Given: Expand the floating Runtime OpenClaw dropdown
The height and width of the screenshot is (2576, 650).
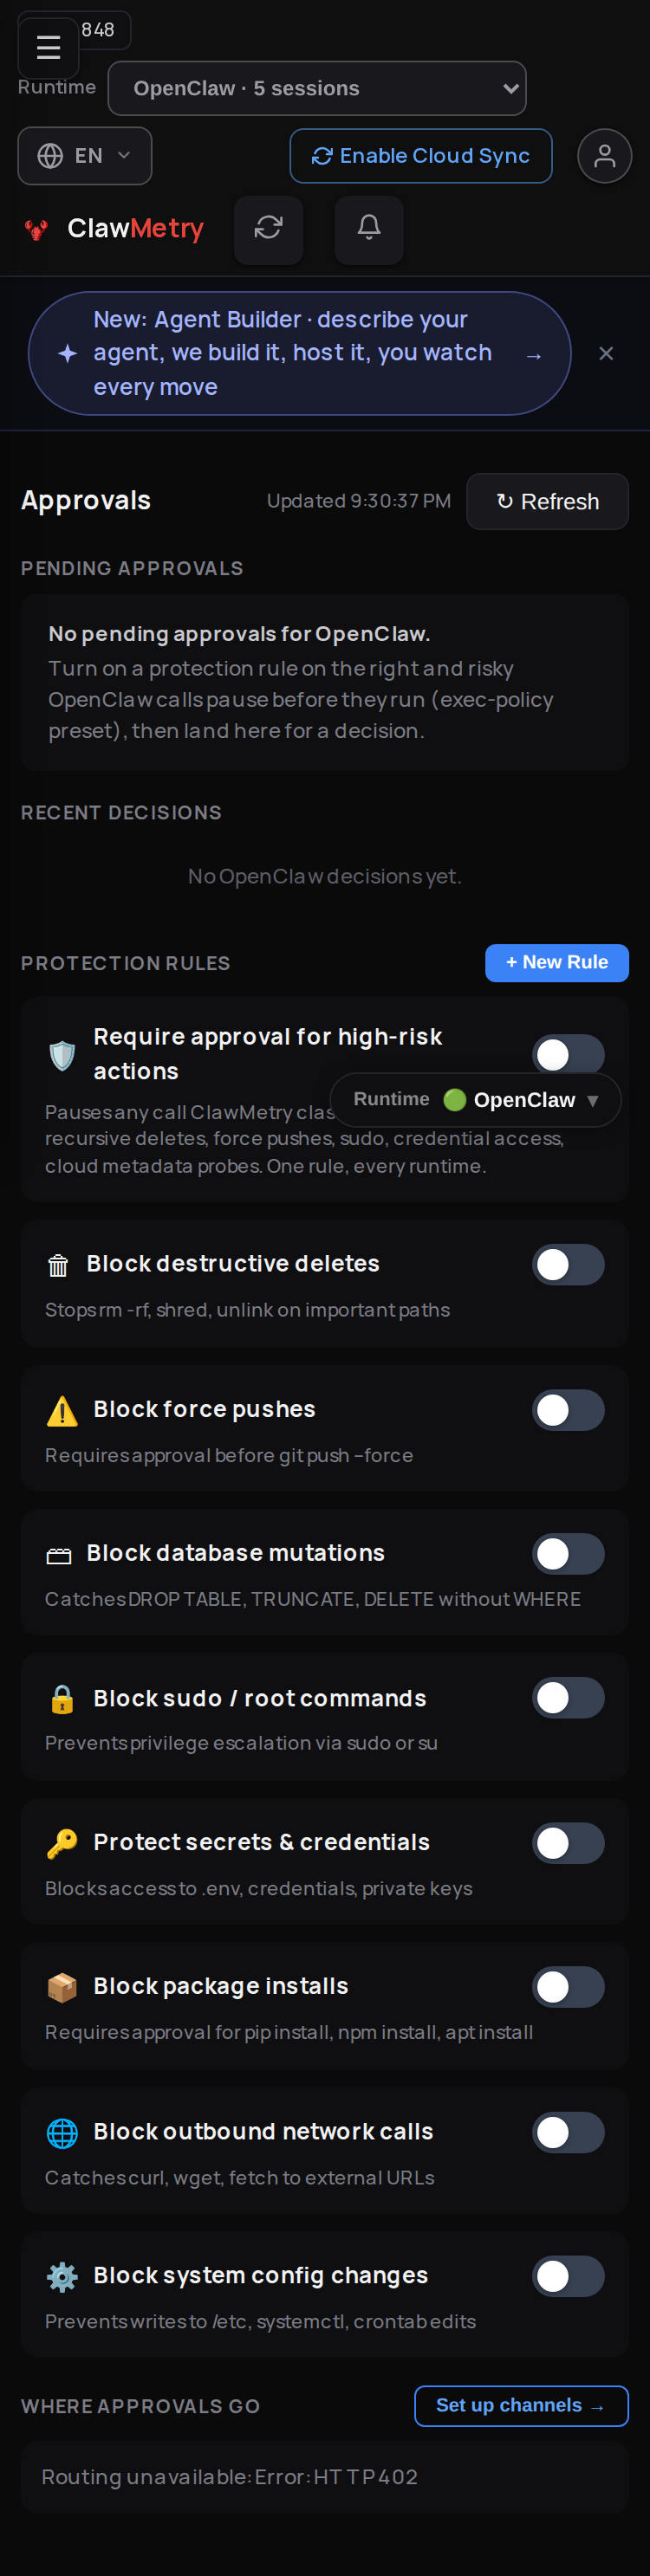Looking at the screenshot, I should coord(475,1100).
